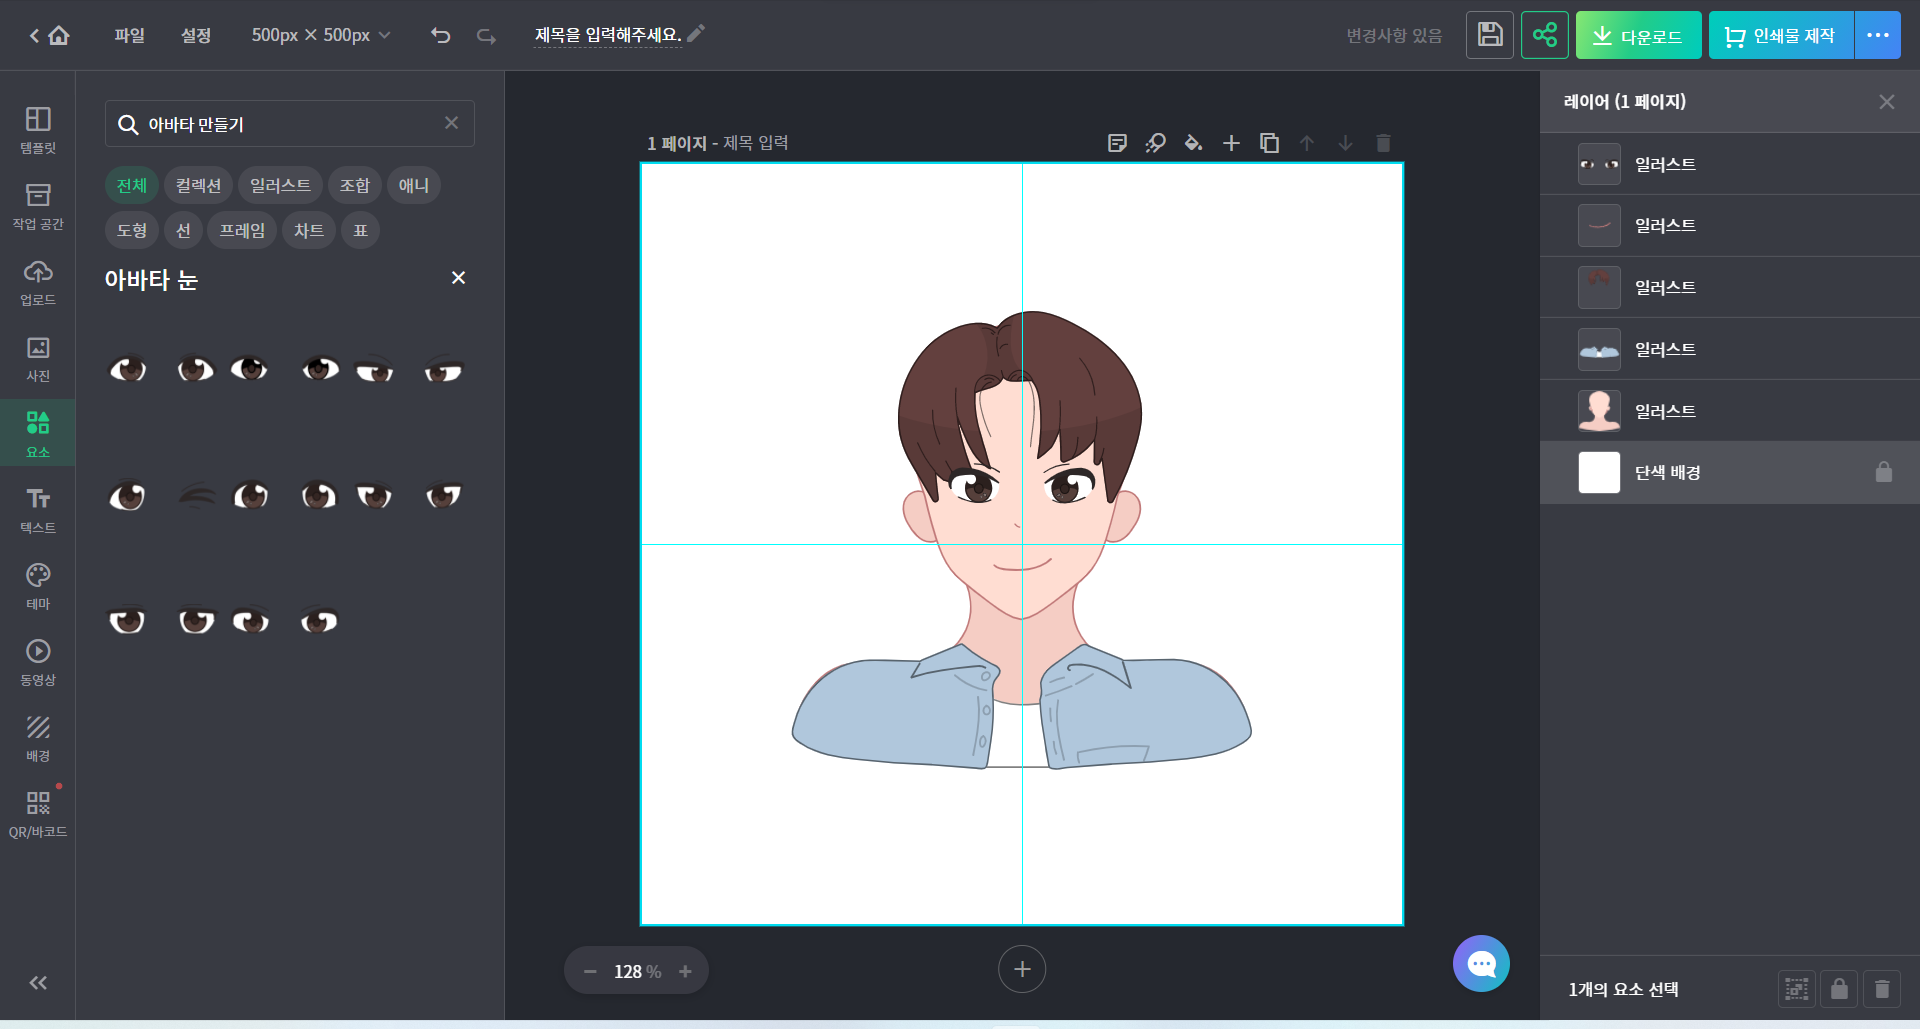Toggle the lock on 단색 배경 layer
The height and width of the screenshot is (1029, 1920).
[x=1884, y=472]
